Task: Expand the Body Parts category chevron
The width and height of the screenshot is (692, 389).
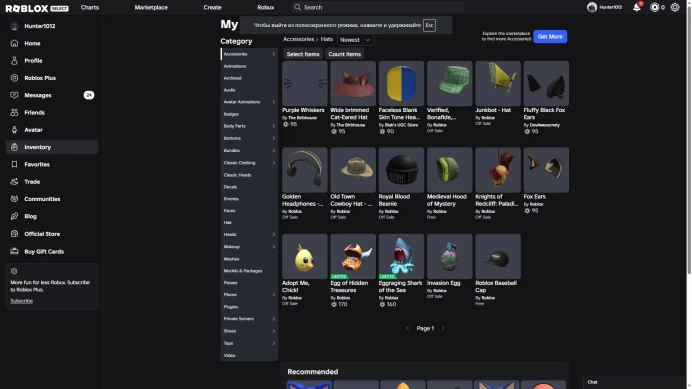Action: pyautogui.click(x=274, y=126)
